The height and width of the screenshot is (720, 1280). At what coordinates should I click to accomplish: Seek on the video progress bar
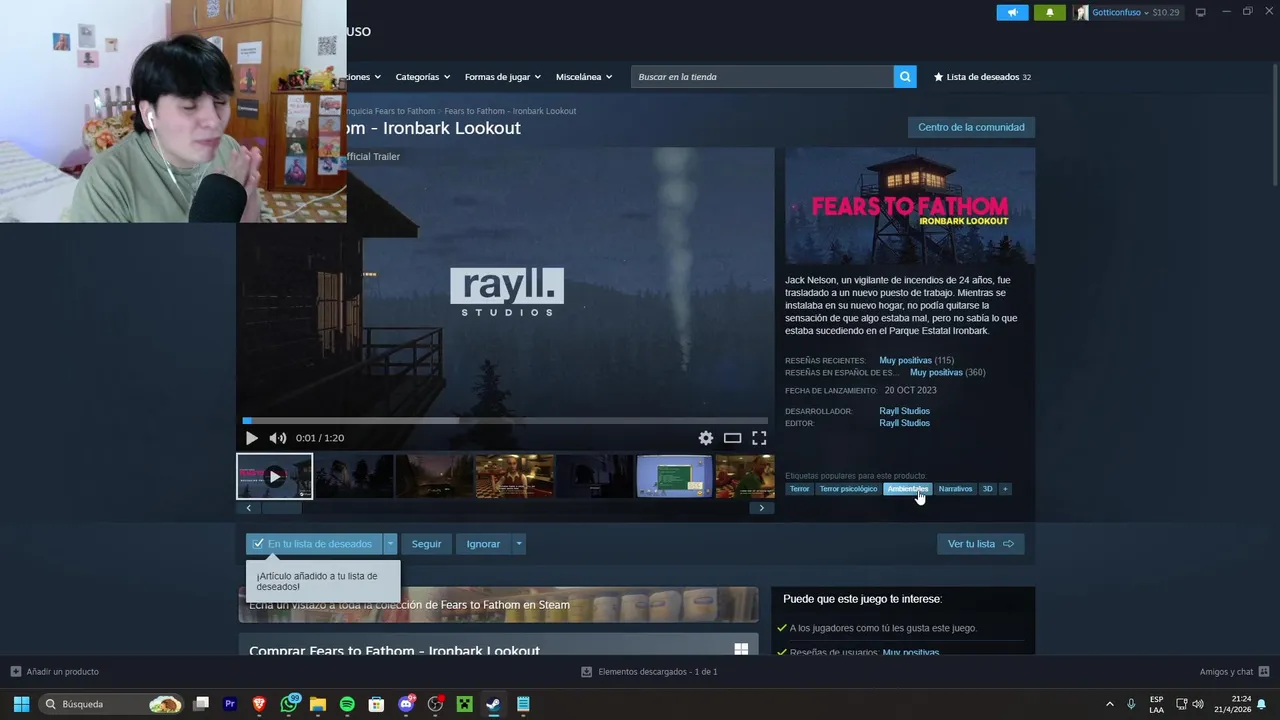tap(505, 421)
